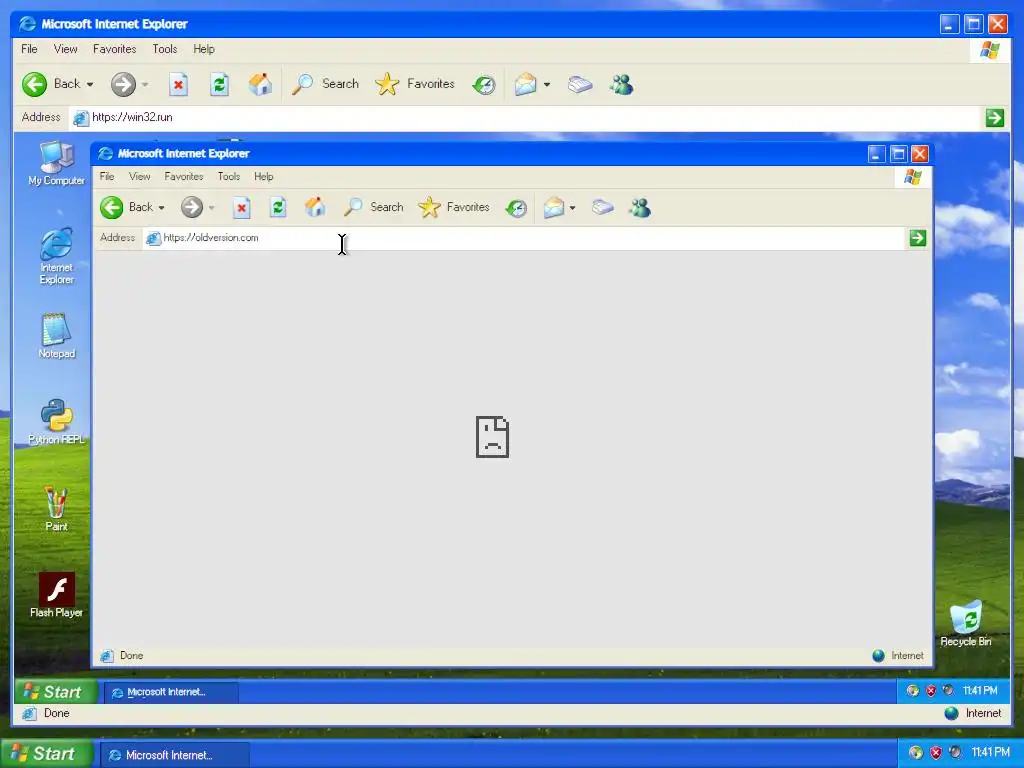Screen dimensions: 1024x768
Task: Click red shield tray icon in inner taskbar
Action: (x=931, y=691)
